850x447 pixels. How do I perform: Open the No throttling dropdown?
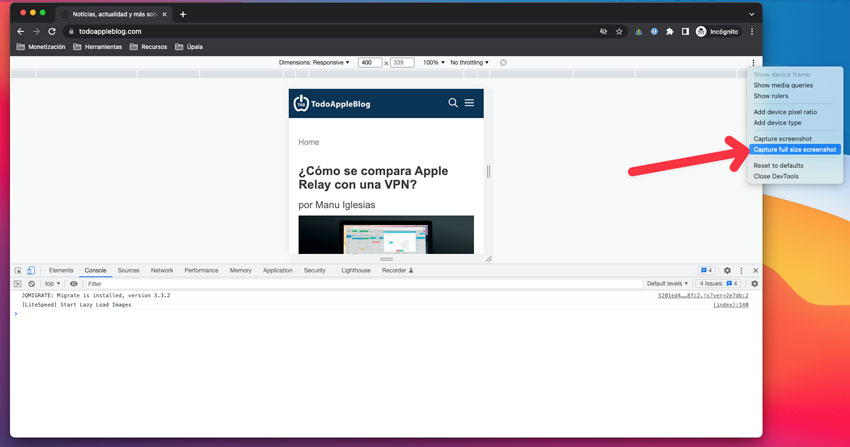469,63
